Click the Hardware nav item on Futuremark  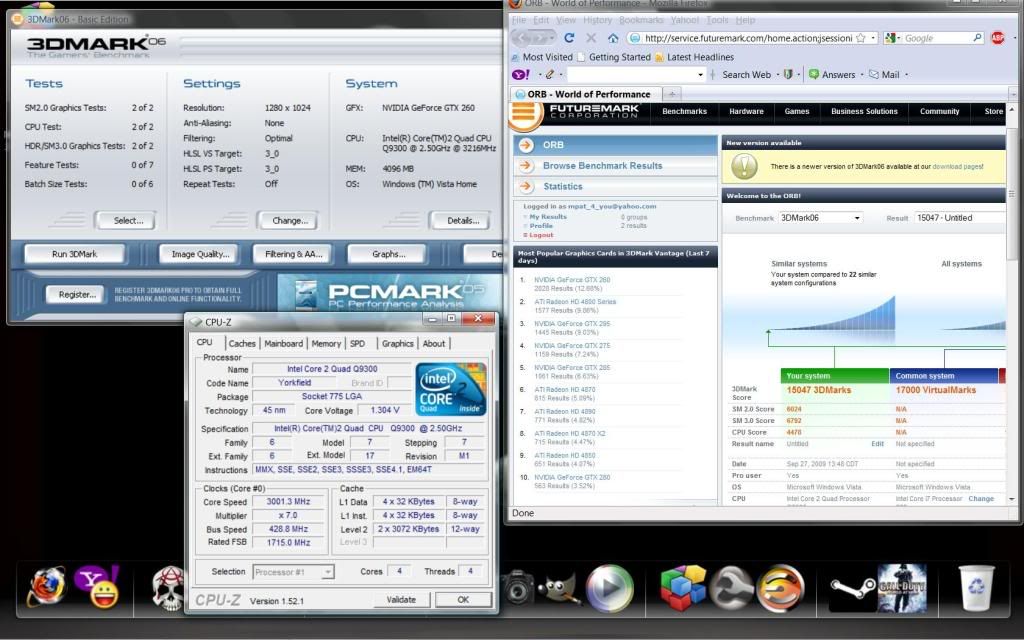click(x=746, y=112)
